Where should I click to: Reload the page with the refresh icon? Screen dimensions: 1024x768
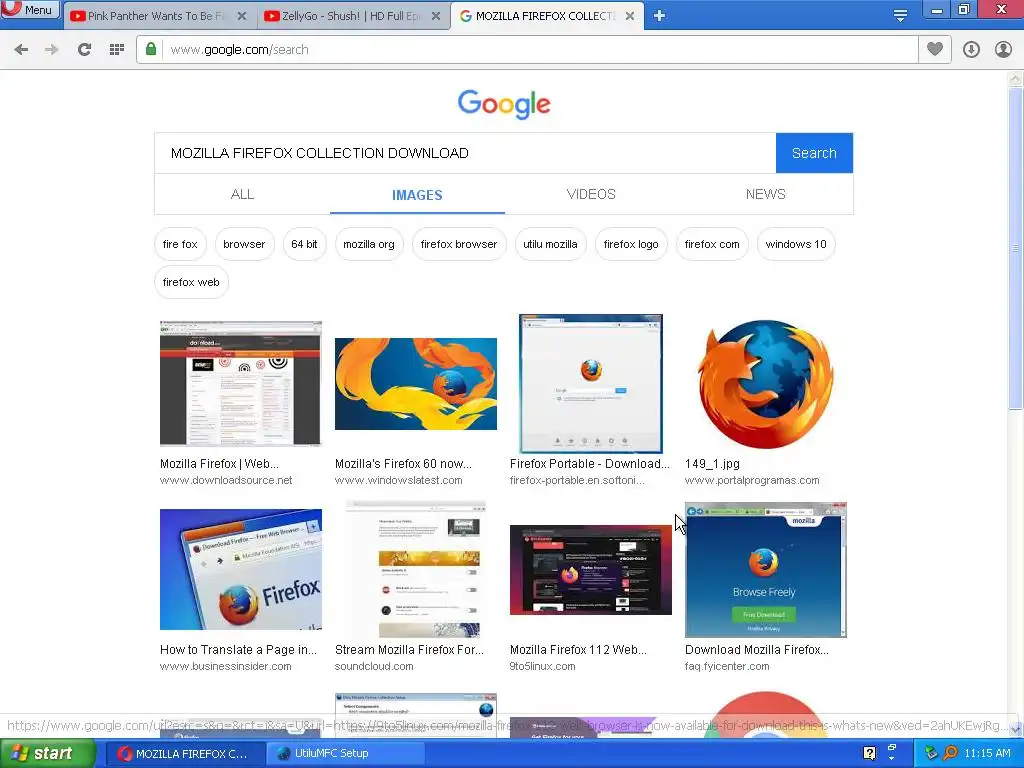84,50
